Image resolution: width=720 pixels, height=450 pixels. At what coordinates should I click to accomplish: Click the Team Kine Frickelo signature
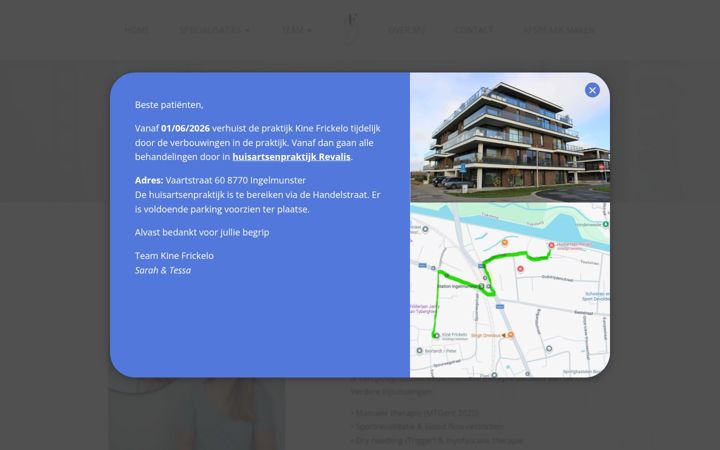tap(174, 255)
